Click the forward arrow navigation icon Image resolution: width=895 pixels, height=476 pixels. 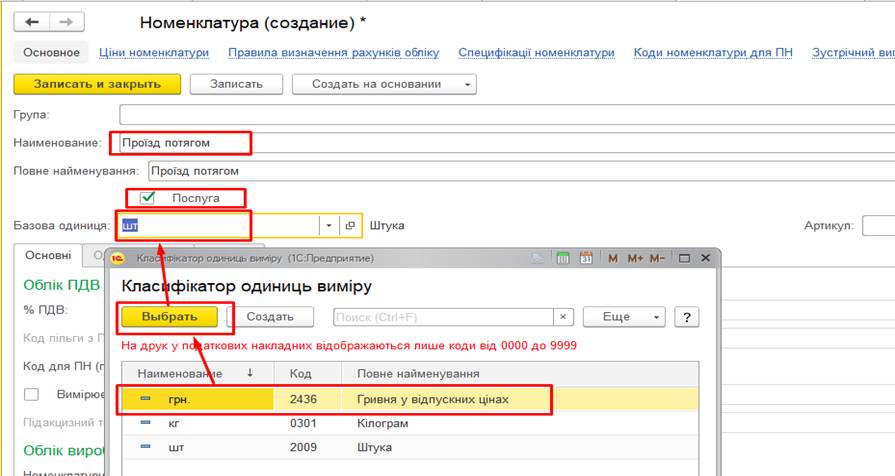tap(67, 22)
